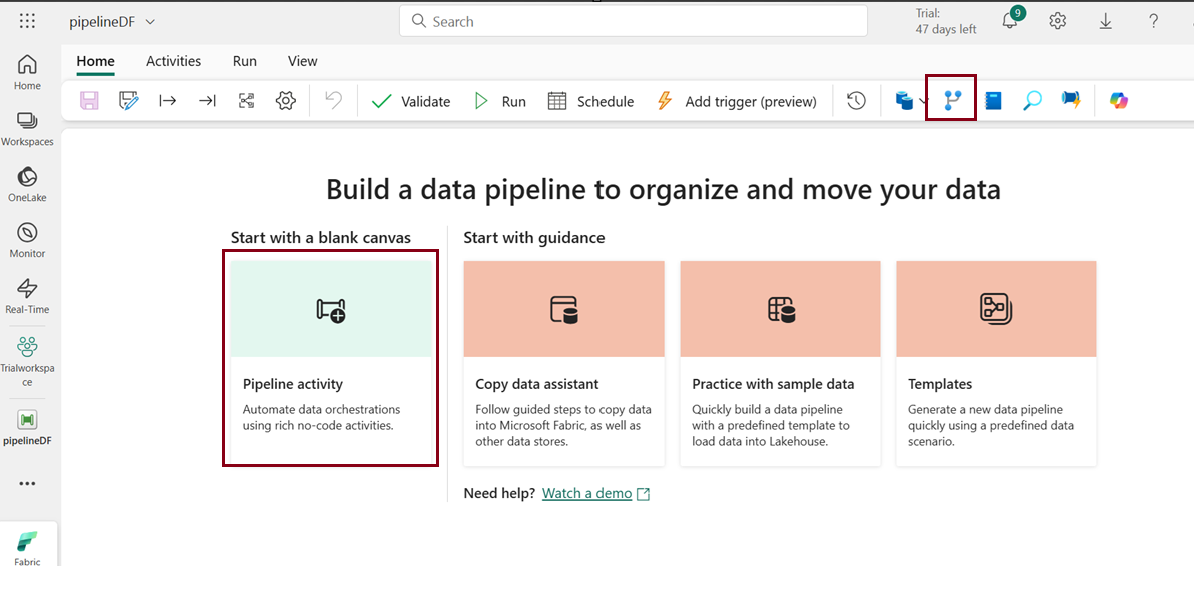Go to Home in the left sidebar
Image resolution: width=1194 pixels, height=592 pixels.
tap(27, 72)
